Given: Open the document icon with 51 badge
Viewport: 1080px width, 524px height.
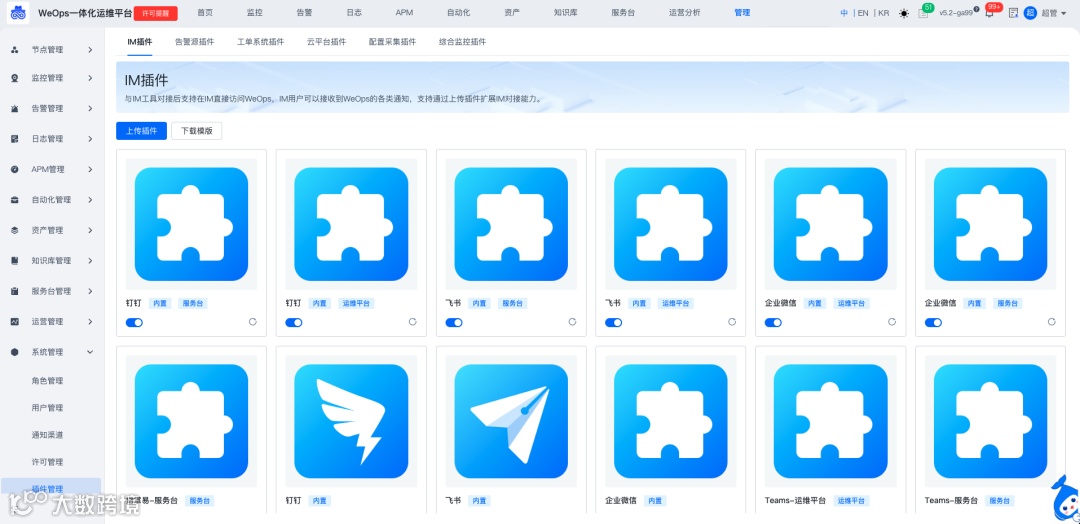Looking at the screenshot, I should click(924, 12).
